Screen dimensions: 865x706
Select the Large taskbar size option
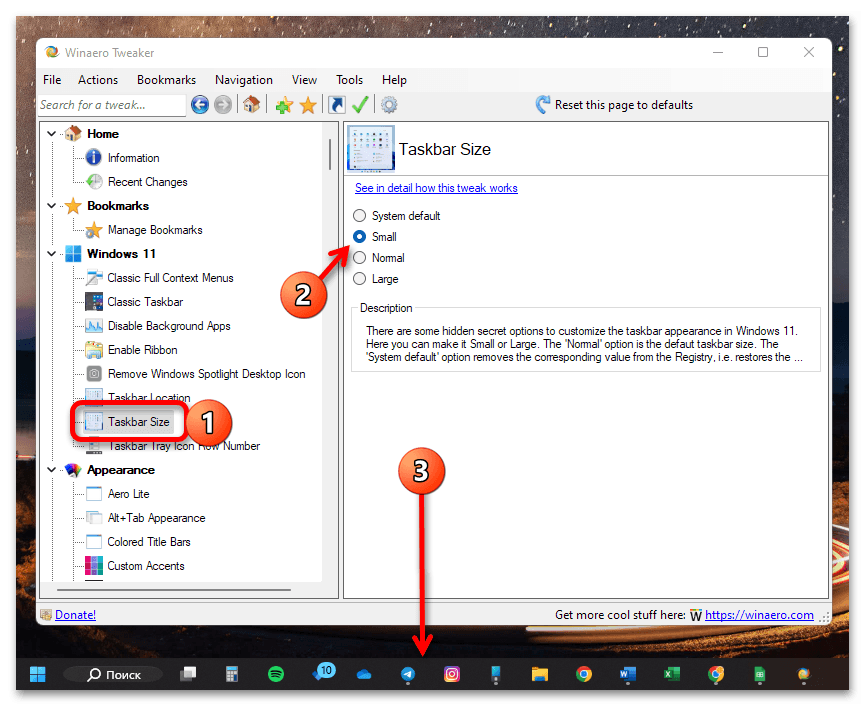pos(360,279)
